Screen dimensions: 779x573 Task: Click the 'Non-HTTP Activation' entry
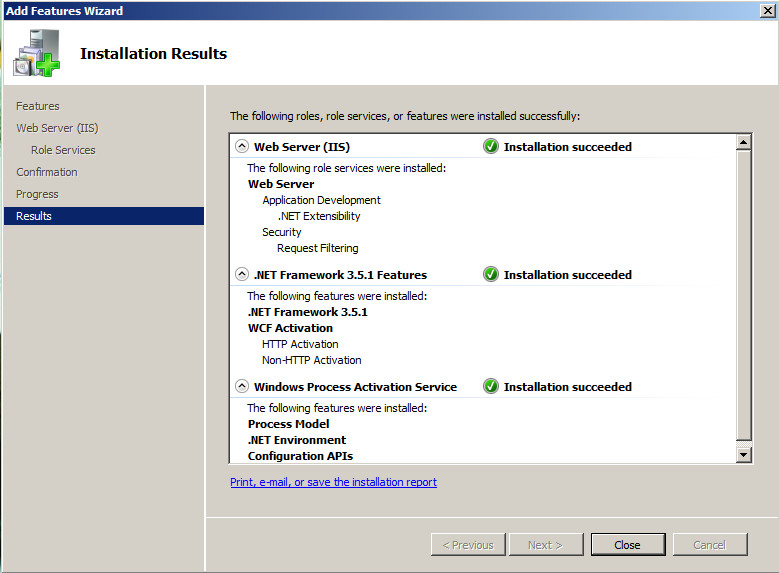pyautogui.click(x=312, y=360)
